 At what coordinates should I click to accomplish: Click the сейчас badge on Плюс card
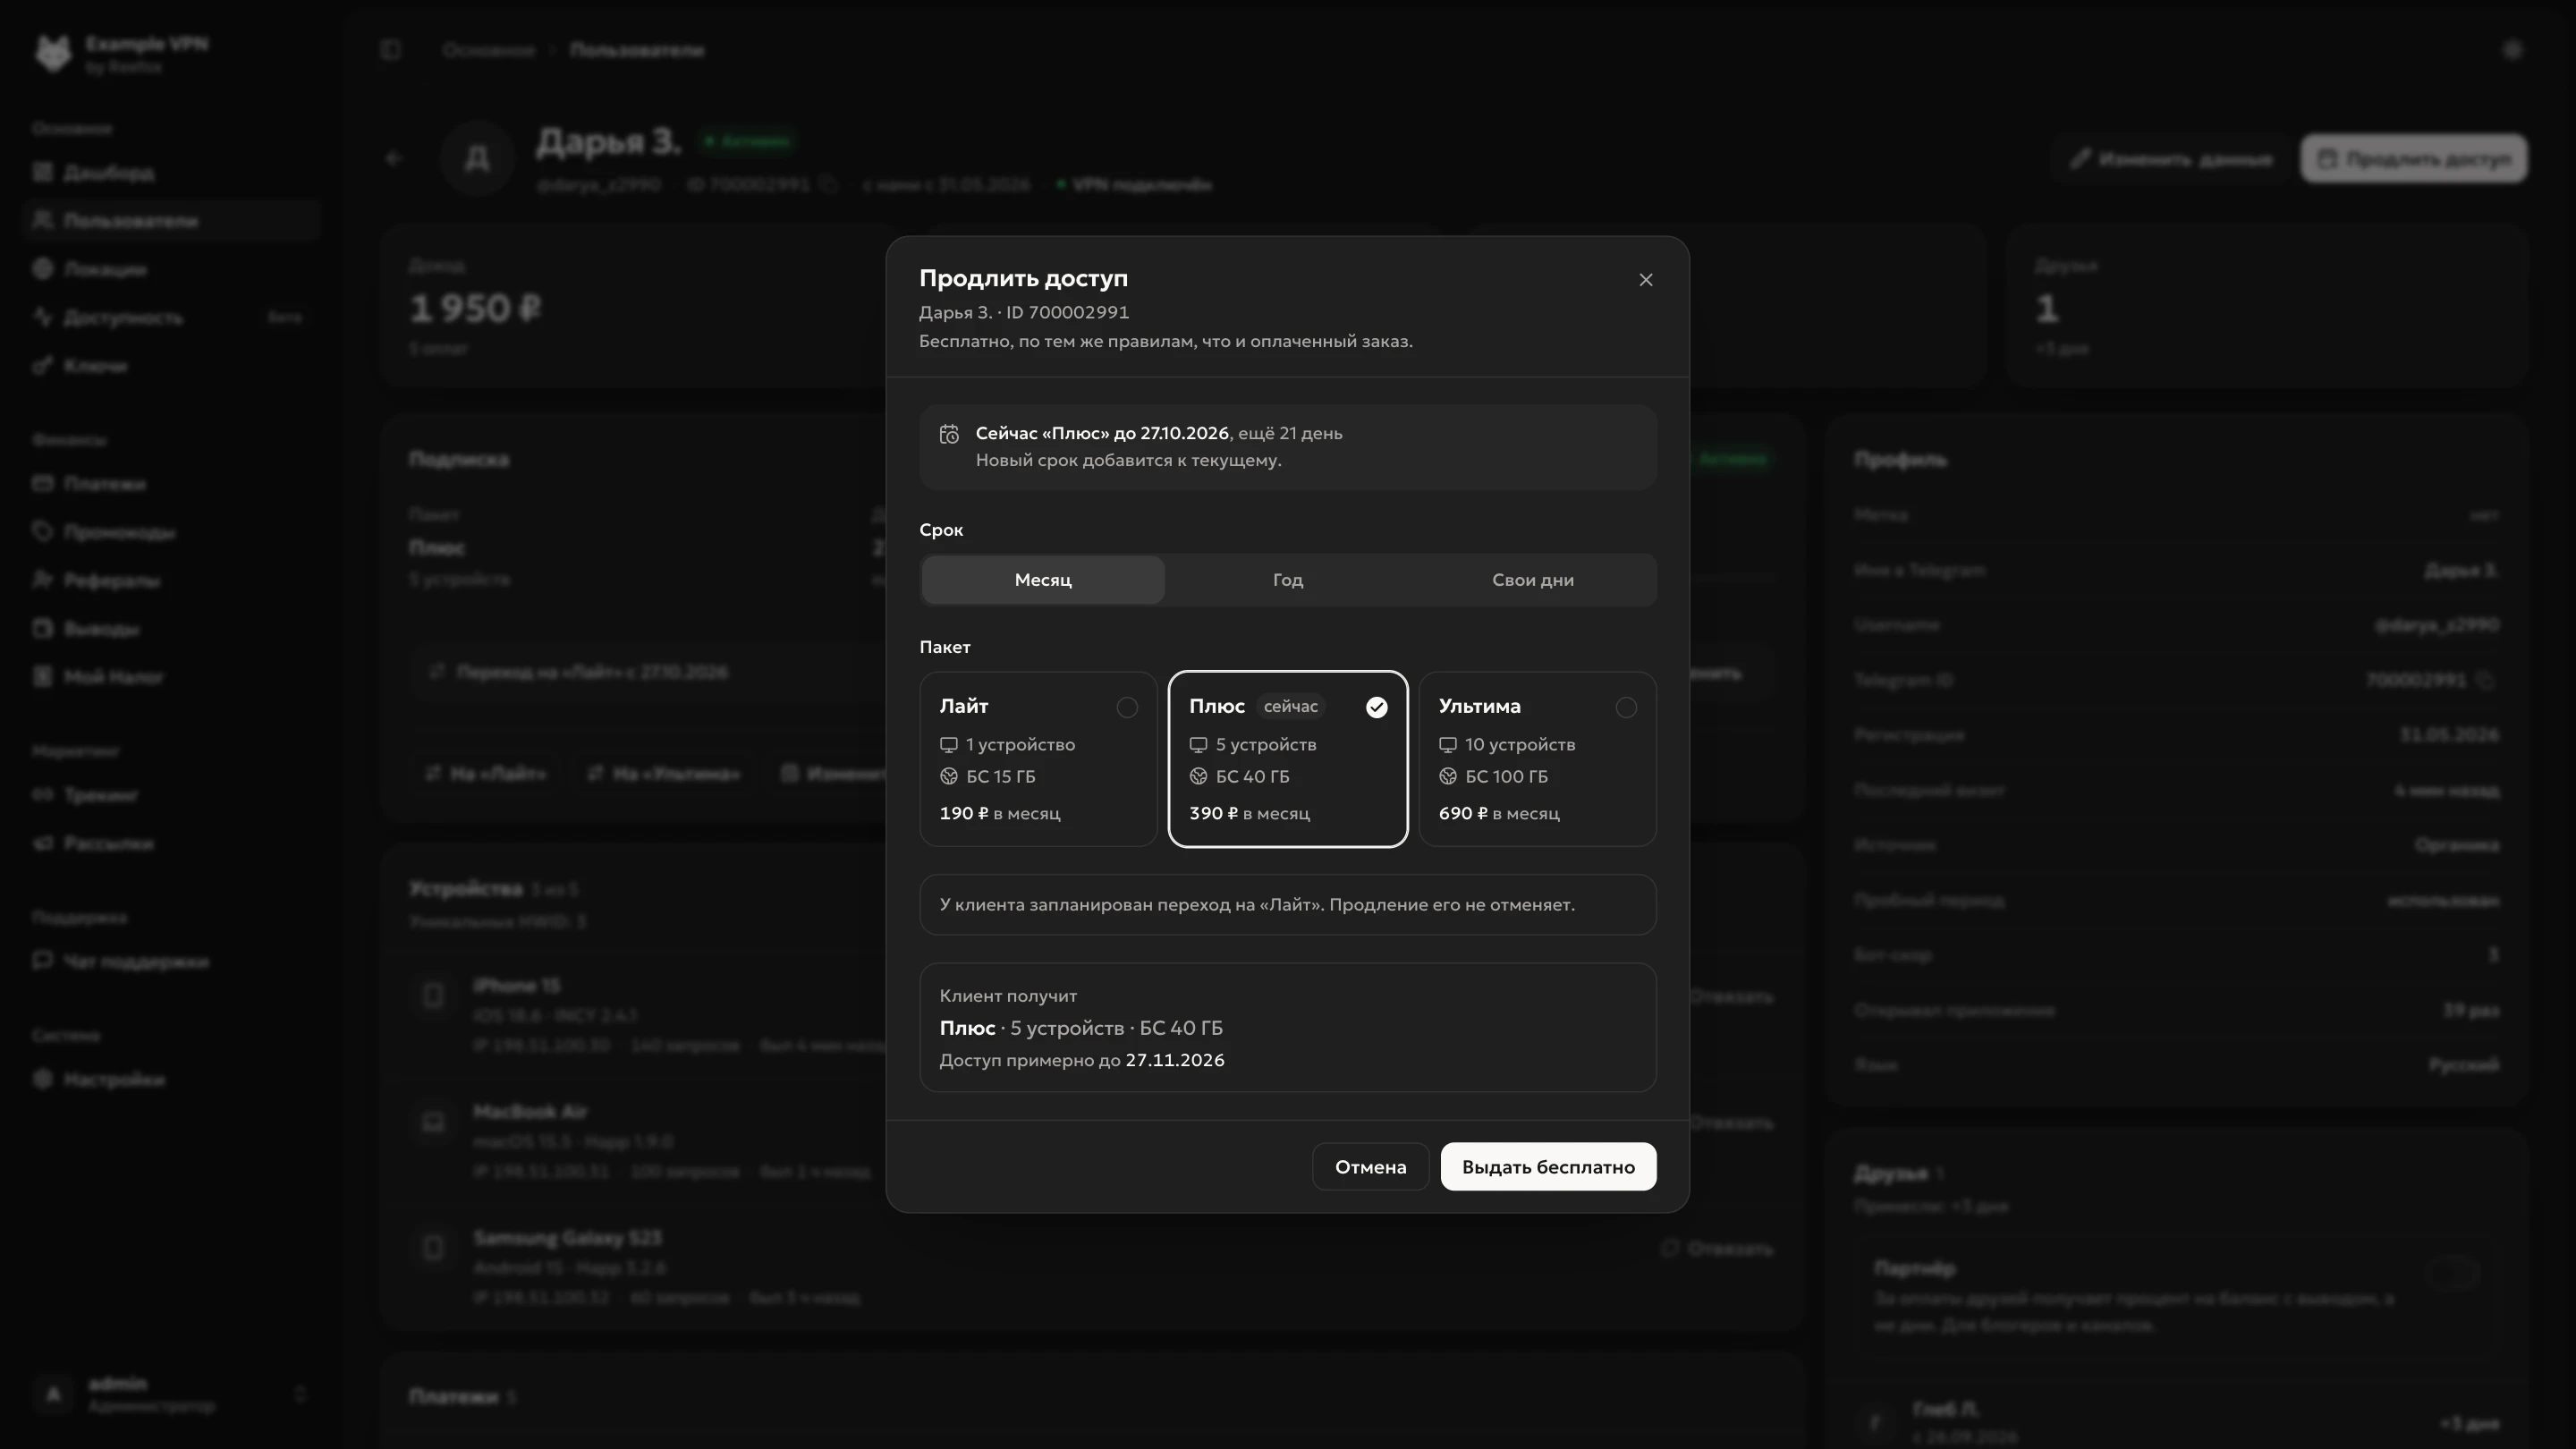1291,707
